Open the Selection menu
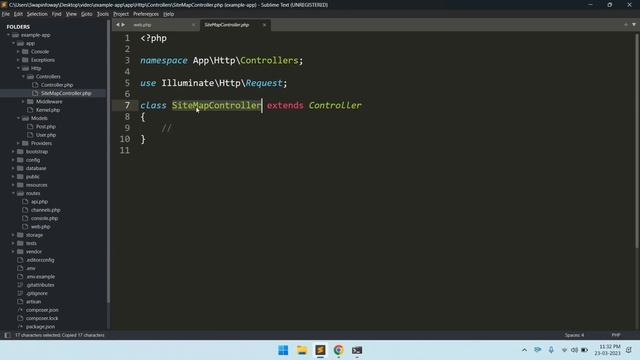 click(x=37, y=14)
